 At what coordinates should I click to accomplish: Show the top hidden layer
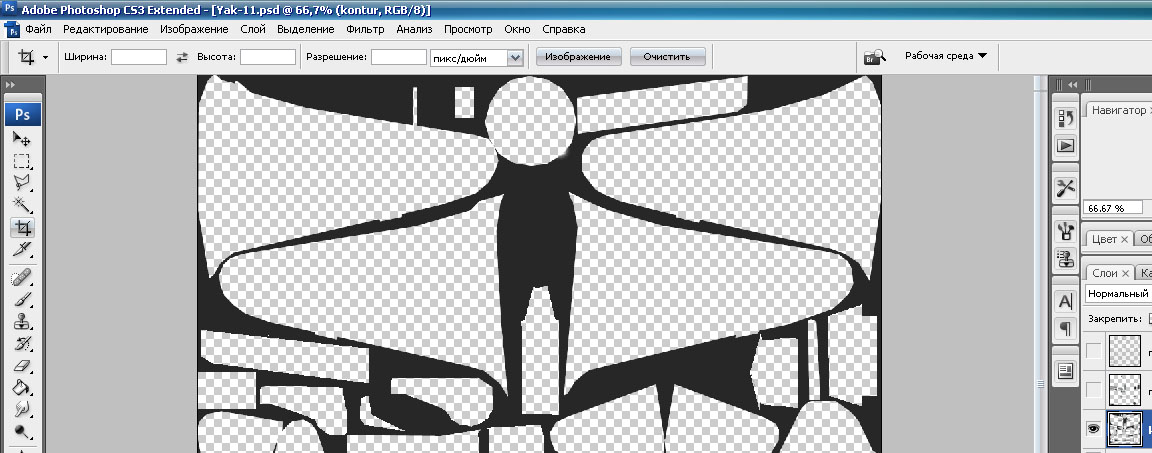point(1093,351)
